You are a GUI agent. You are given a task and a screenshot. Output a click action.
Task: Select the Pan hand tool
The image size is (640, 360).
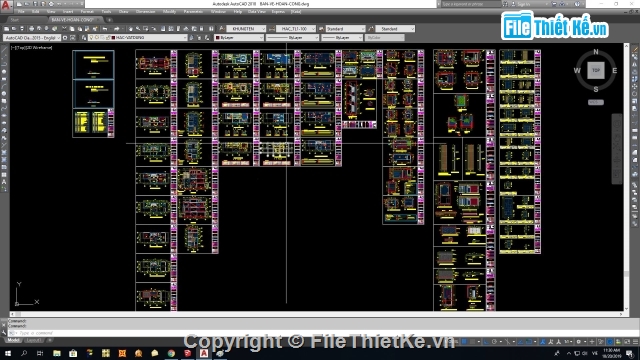[x=131, y=29]
